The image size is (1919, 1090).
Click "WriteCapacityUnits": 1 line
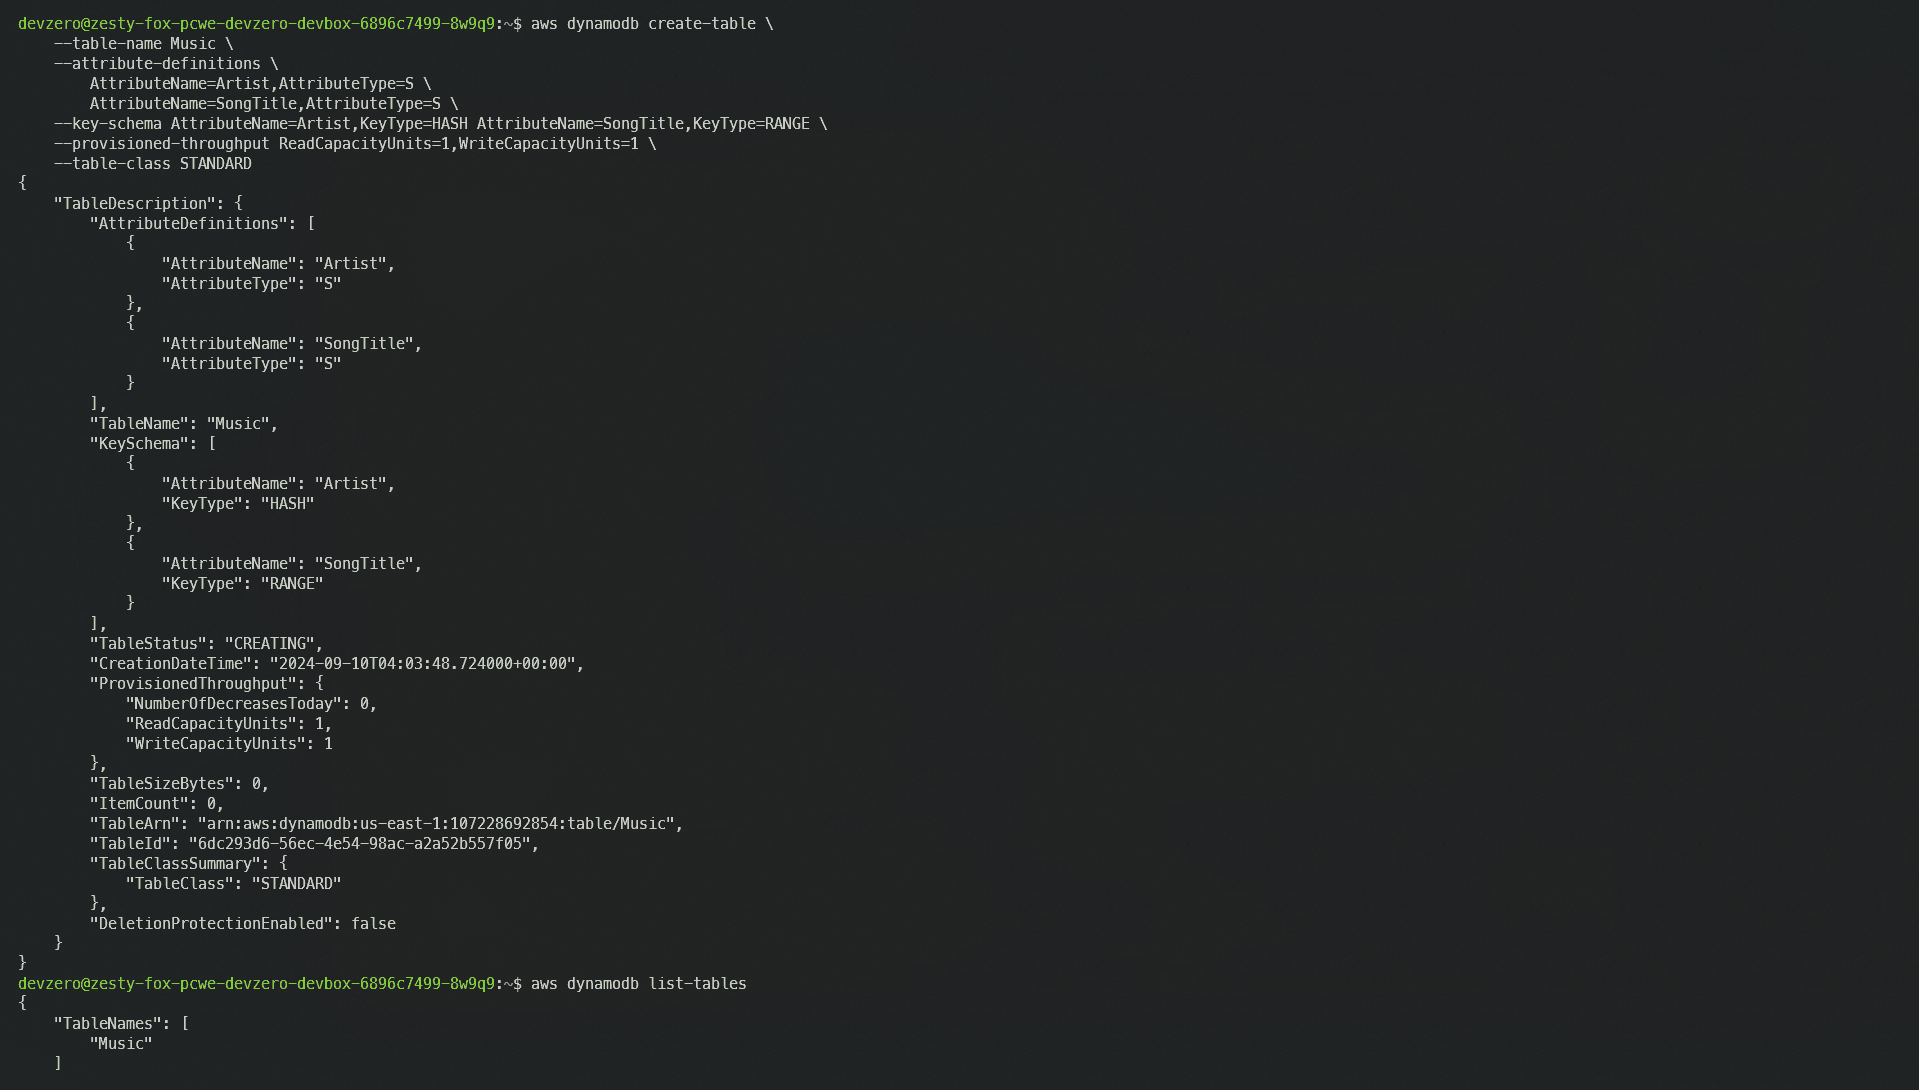click(x=229, y=744)
